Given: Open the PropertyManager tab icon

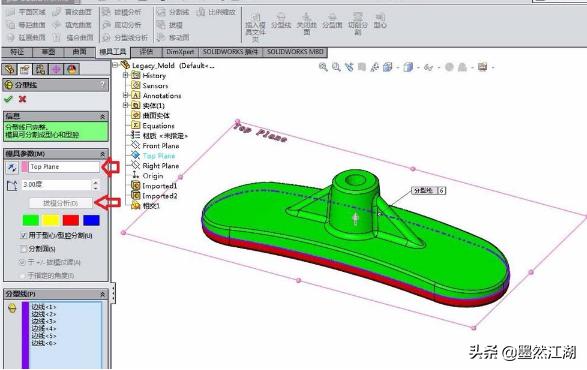Looking at the screenshot, I should [25, 69].
